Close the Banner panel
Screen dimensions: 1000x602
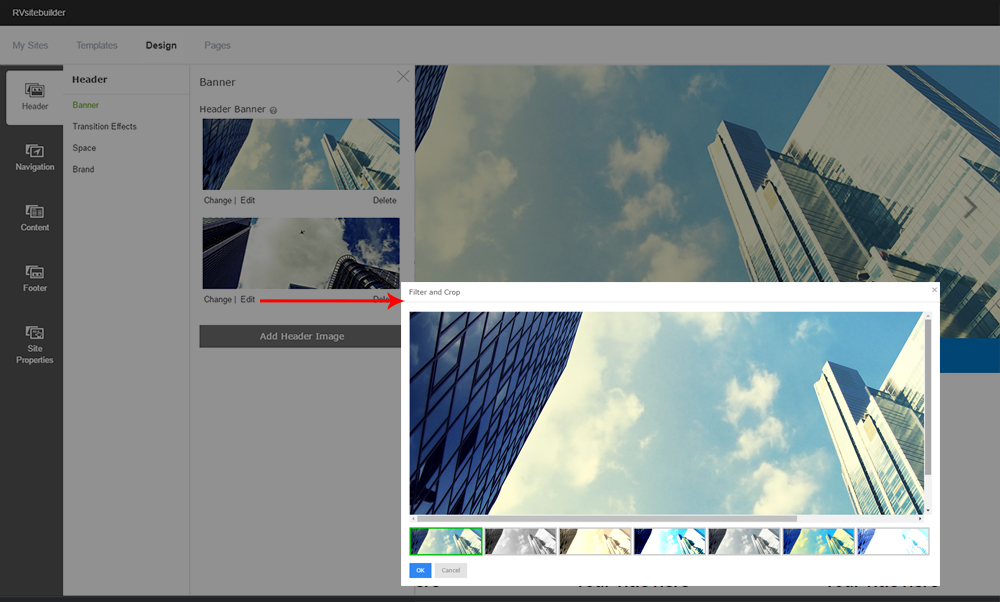403,76
